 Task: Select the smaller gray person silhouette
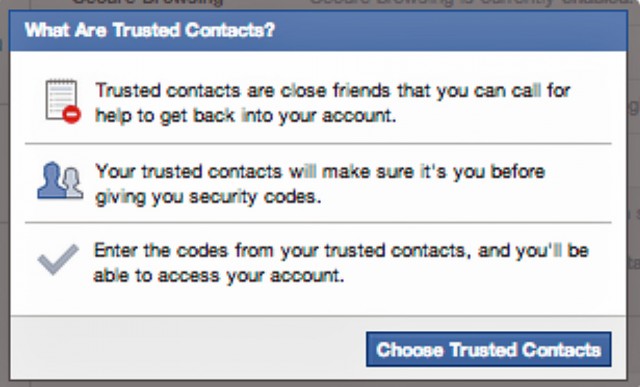73,183
